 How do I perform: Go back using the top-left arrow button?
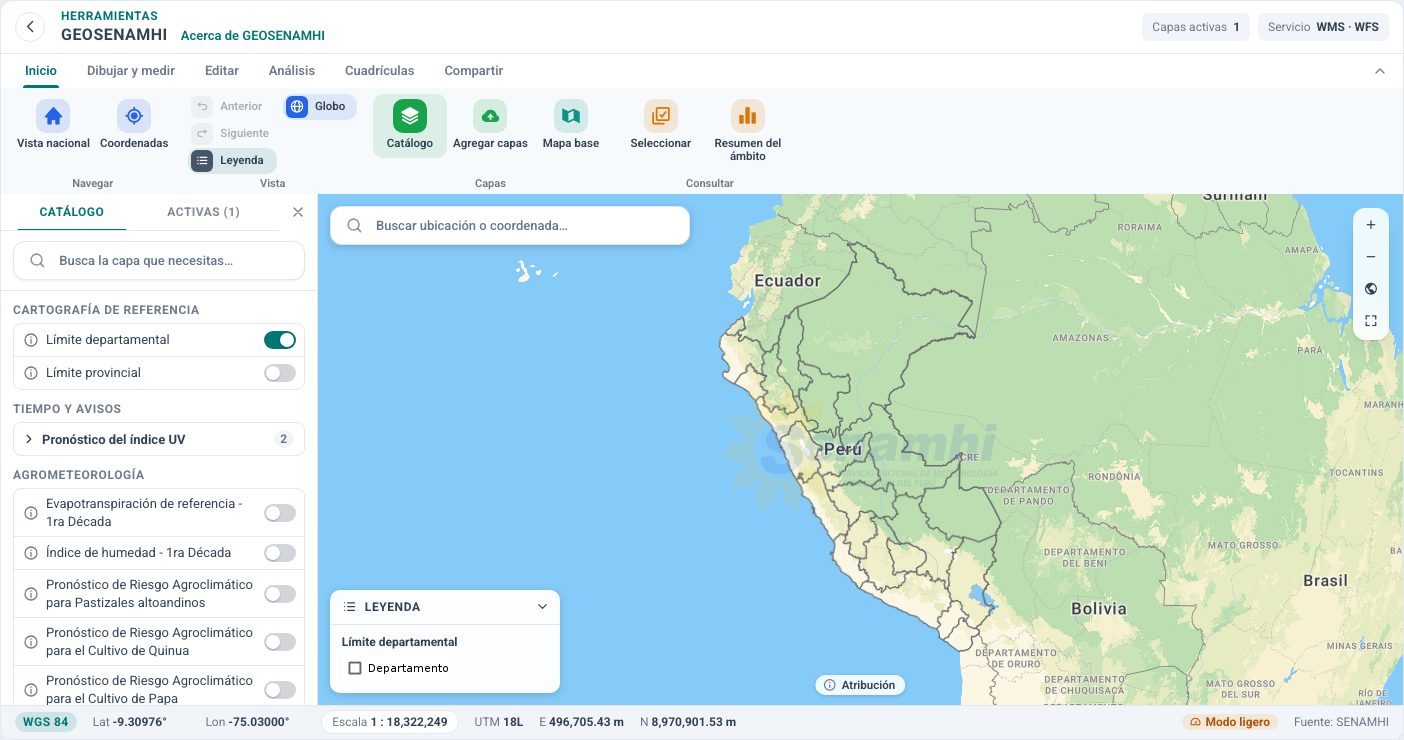tap(31, 27)
